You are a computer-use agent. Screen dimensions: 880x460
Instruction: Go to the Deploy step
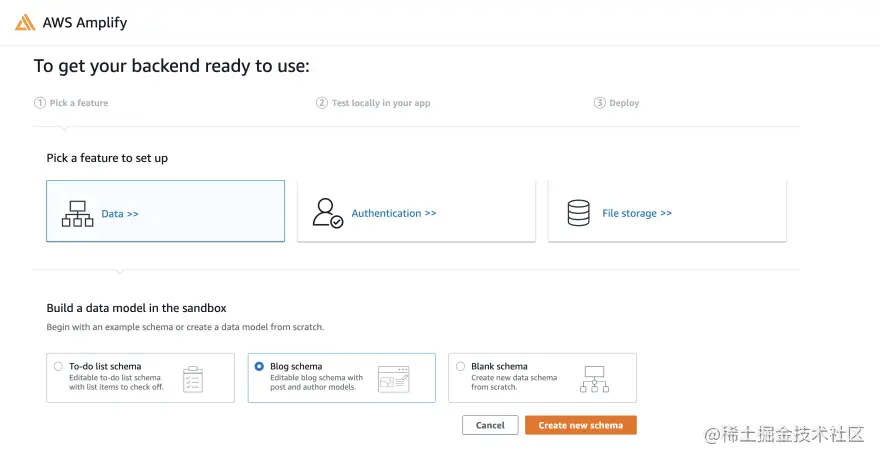624,103
